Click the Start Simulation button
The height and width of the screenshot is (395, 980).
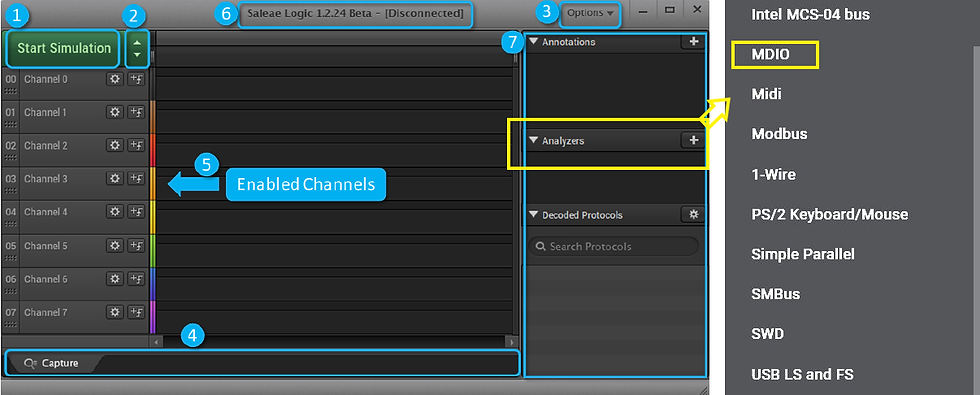click(63, 49)
